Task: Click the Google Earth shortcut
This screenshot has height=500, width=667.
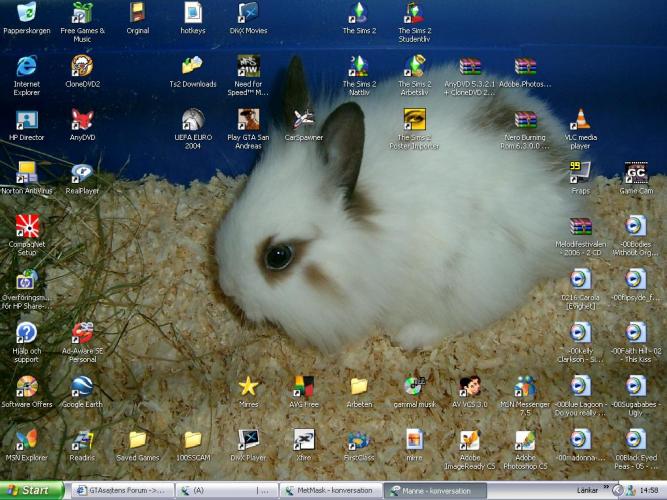Action: tap(82, 387)
